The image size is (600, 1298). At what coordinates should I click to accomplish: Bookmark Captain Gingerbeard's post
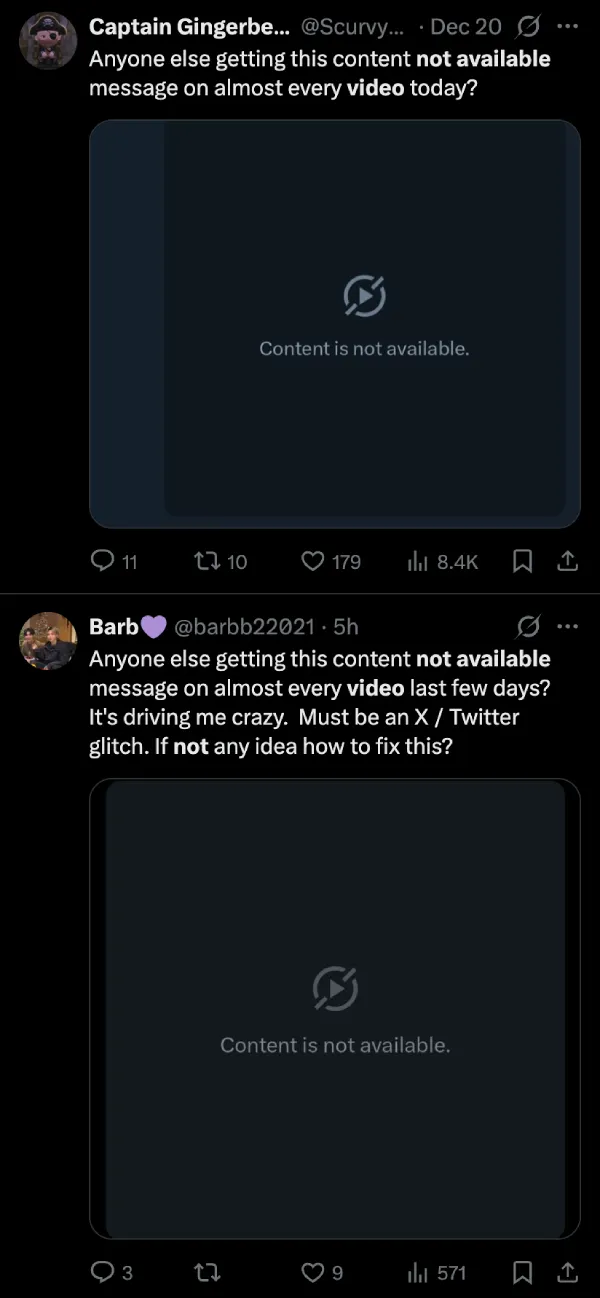coord(521,562)
